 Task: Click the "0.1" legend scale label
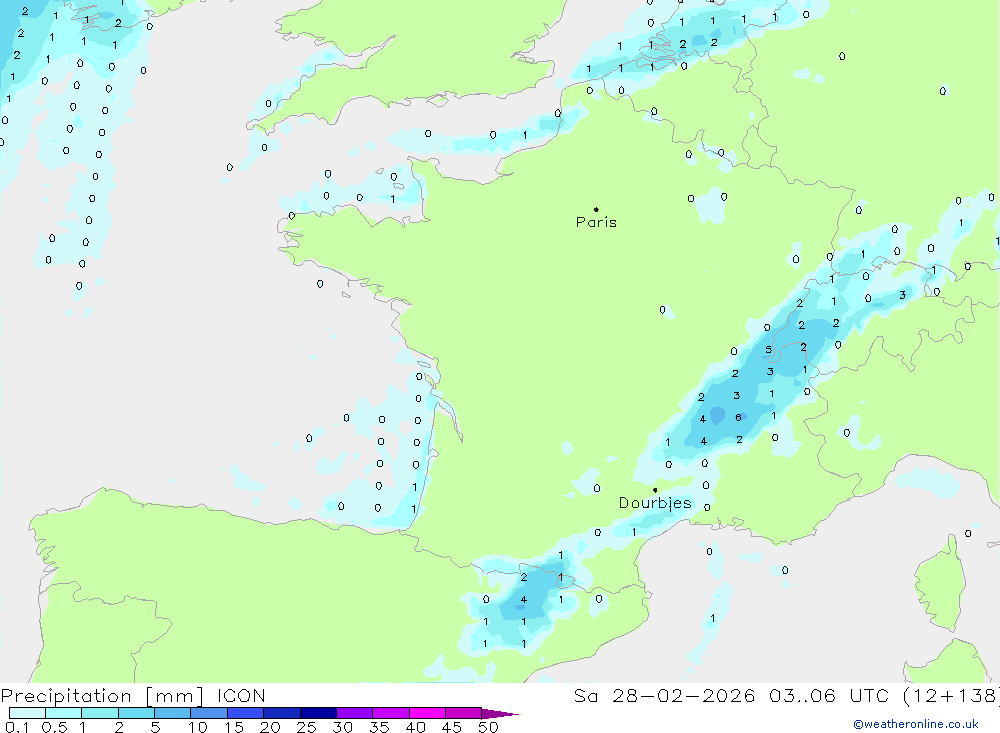pos(17,727)
